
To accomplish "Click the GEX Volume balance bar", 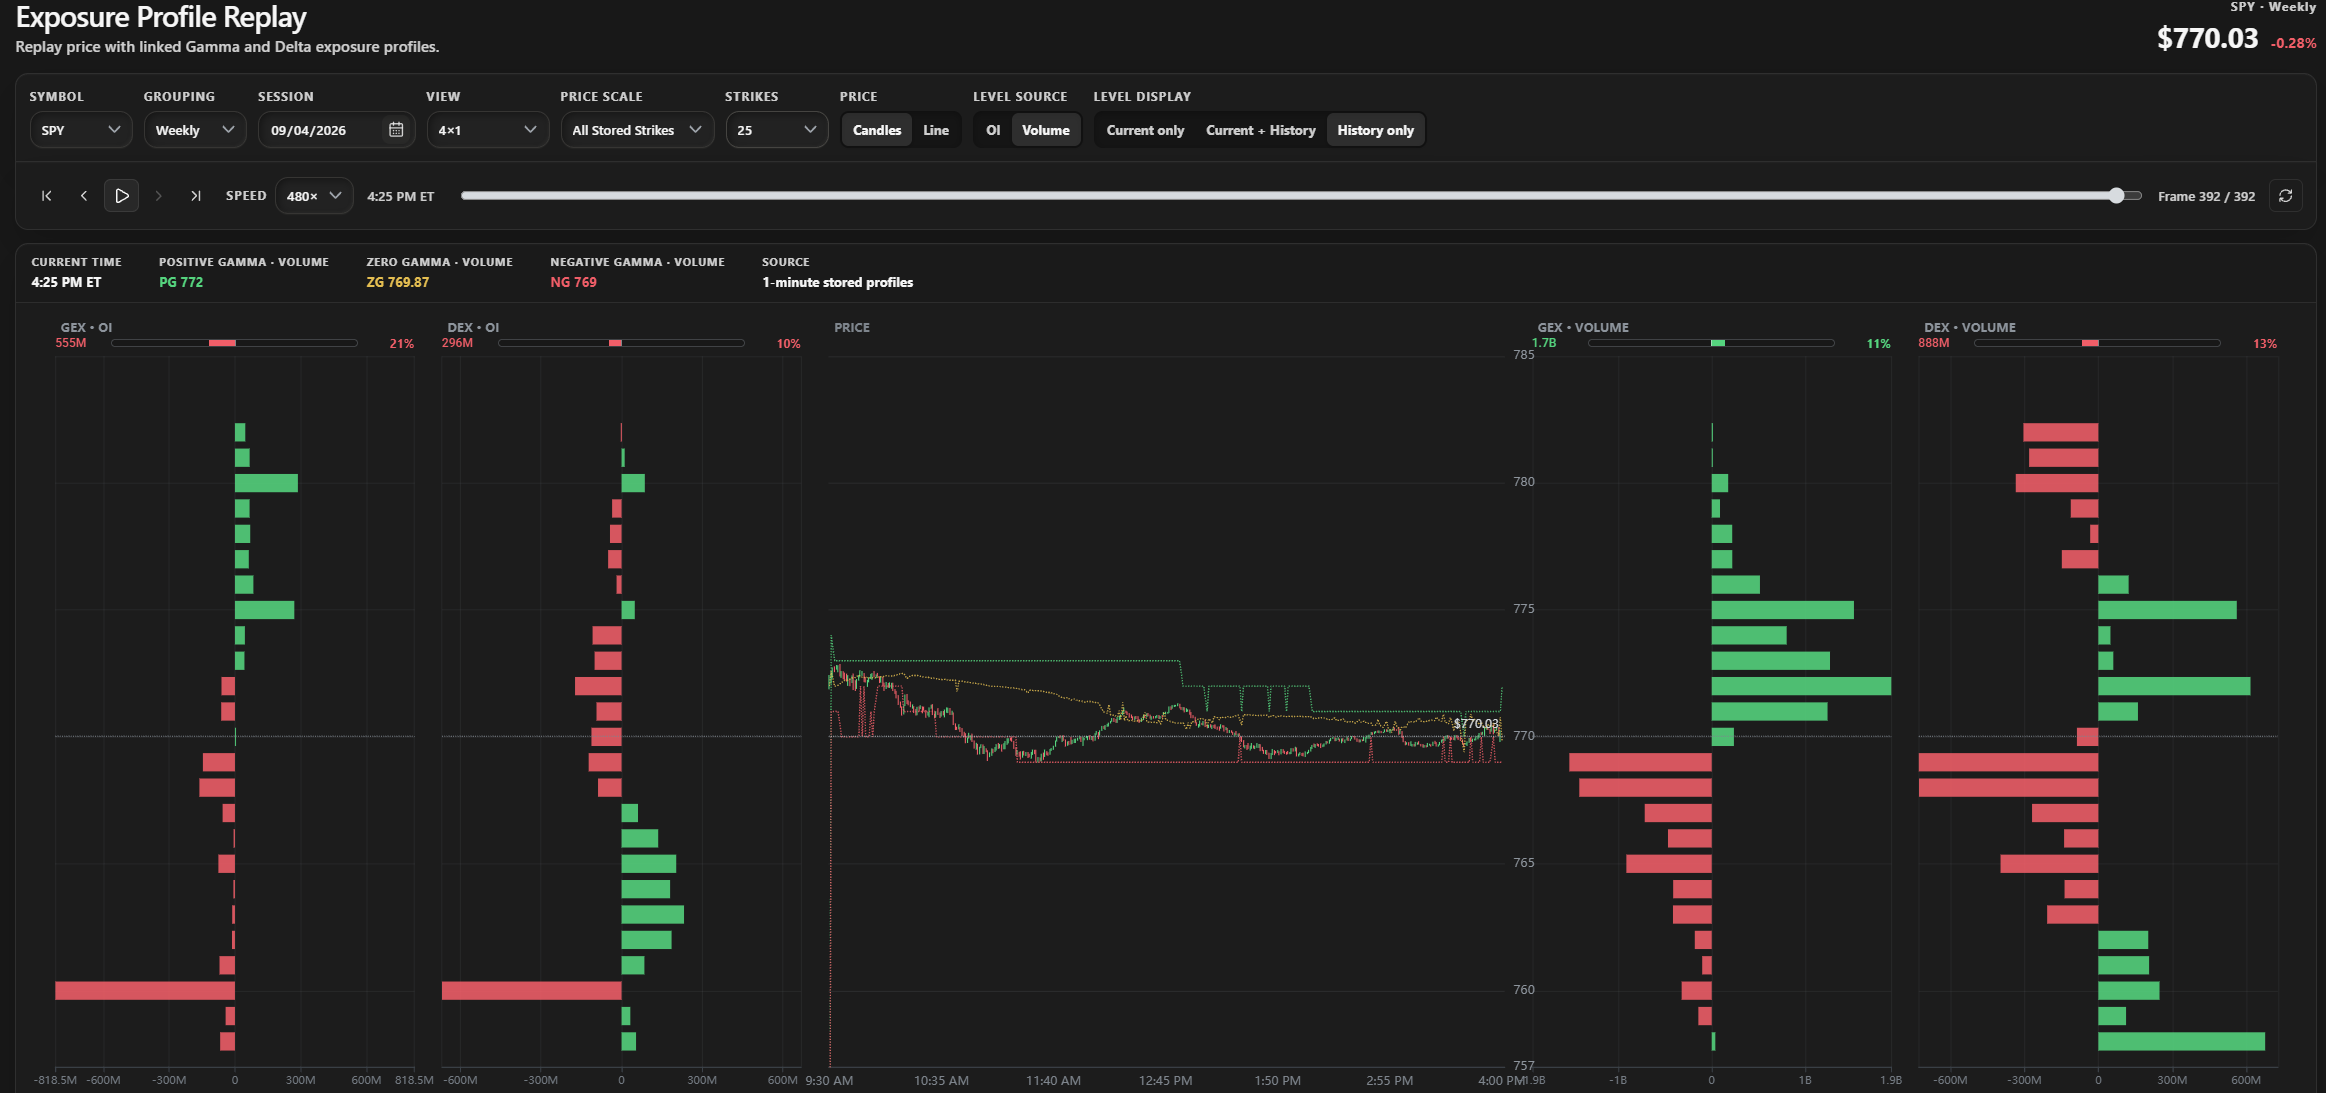I will click(x=1711, y=343).
